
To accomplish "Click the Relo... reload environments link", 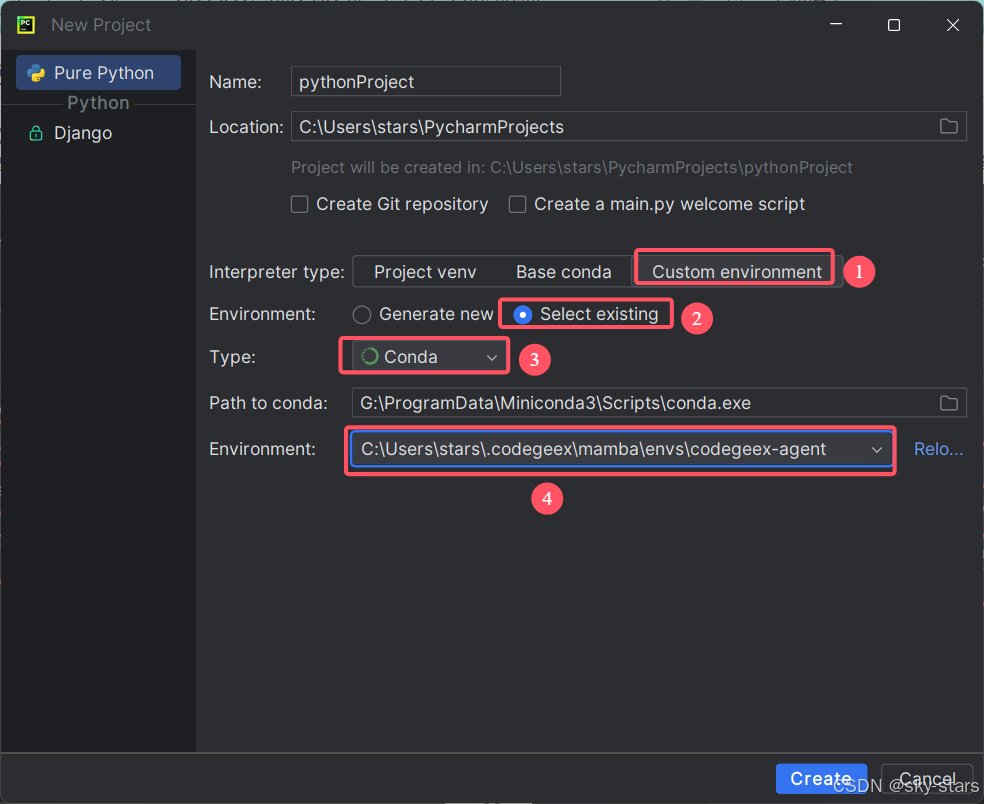I will [x=938, y=449].
